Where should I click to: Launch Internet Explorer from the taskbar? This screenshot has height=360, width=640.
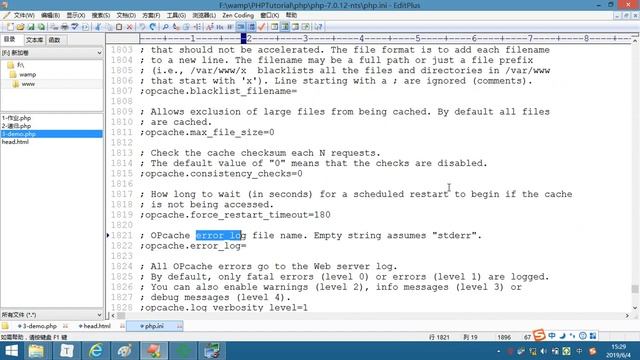(96, 351)
